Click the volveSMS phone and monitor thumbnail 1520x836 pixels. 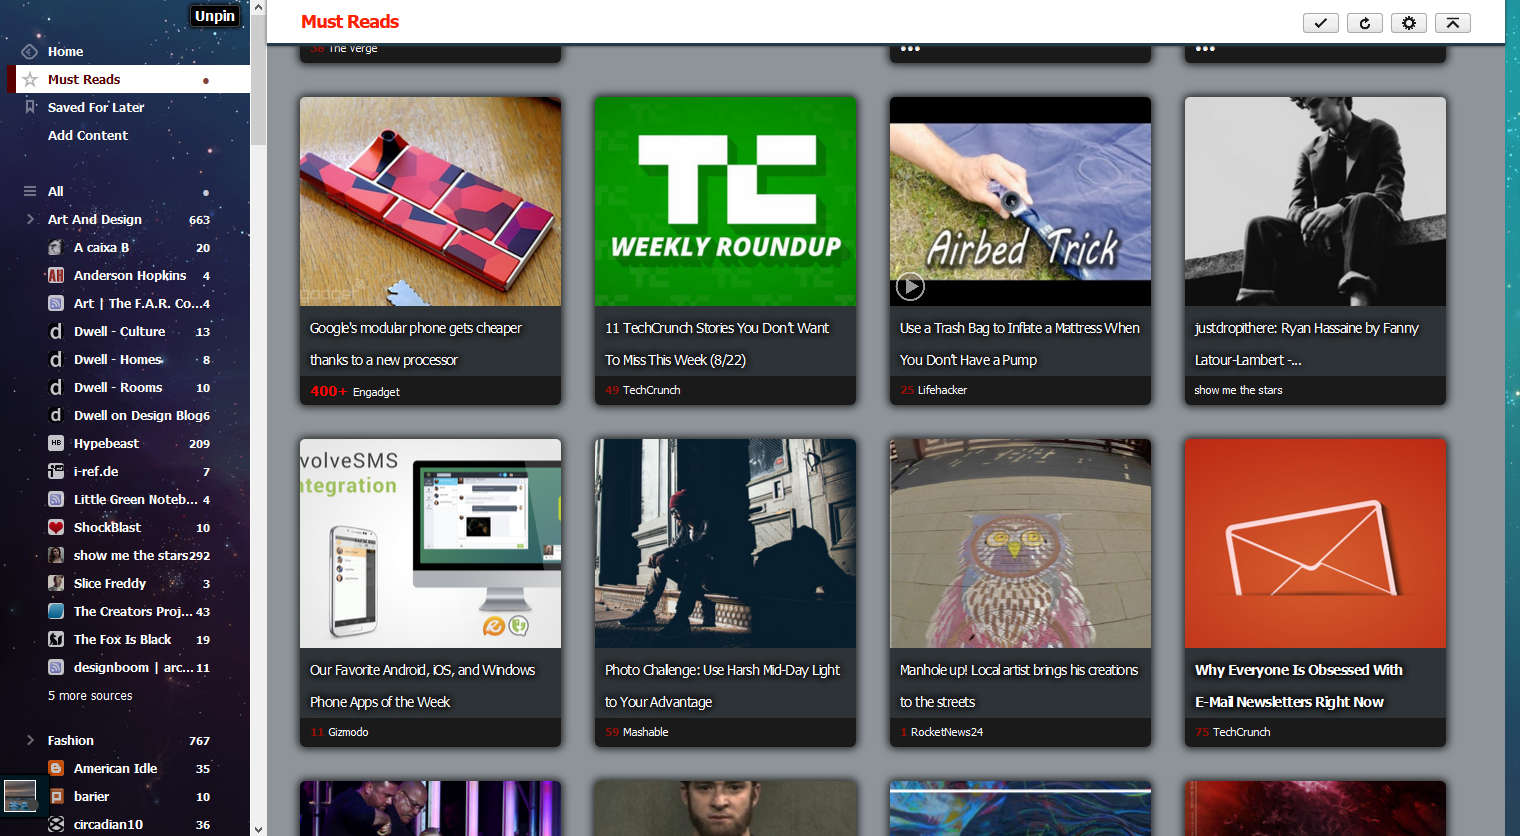click(430, 543)
